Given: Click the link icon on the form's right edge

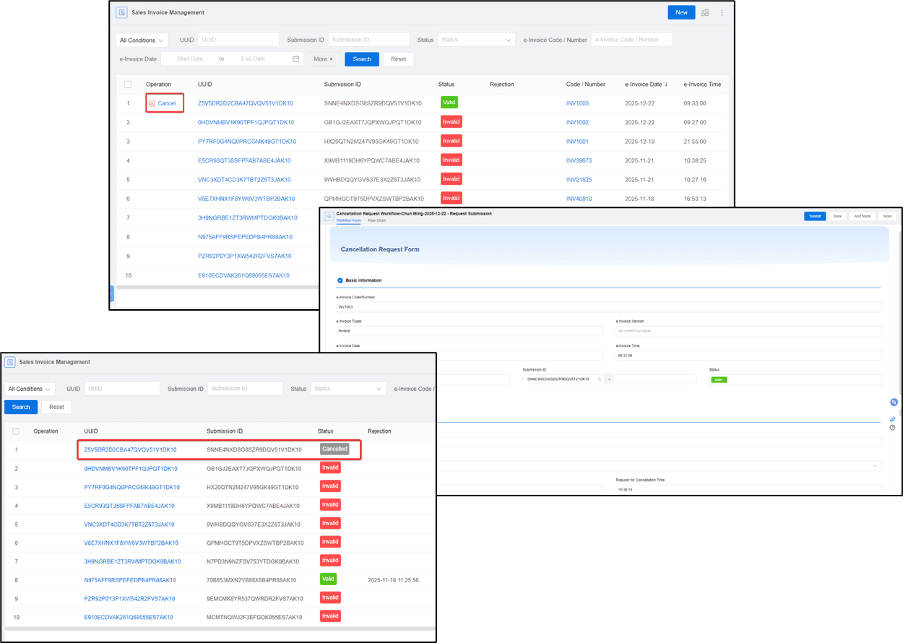Looking at the screenshot, I should [892, 419].
